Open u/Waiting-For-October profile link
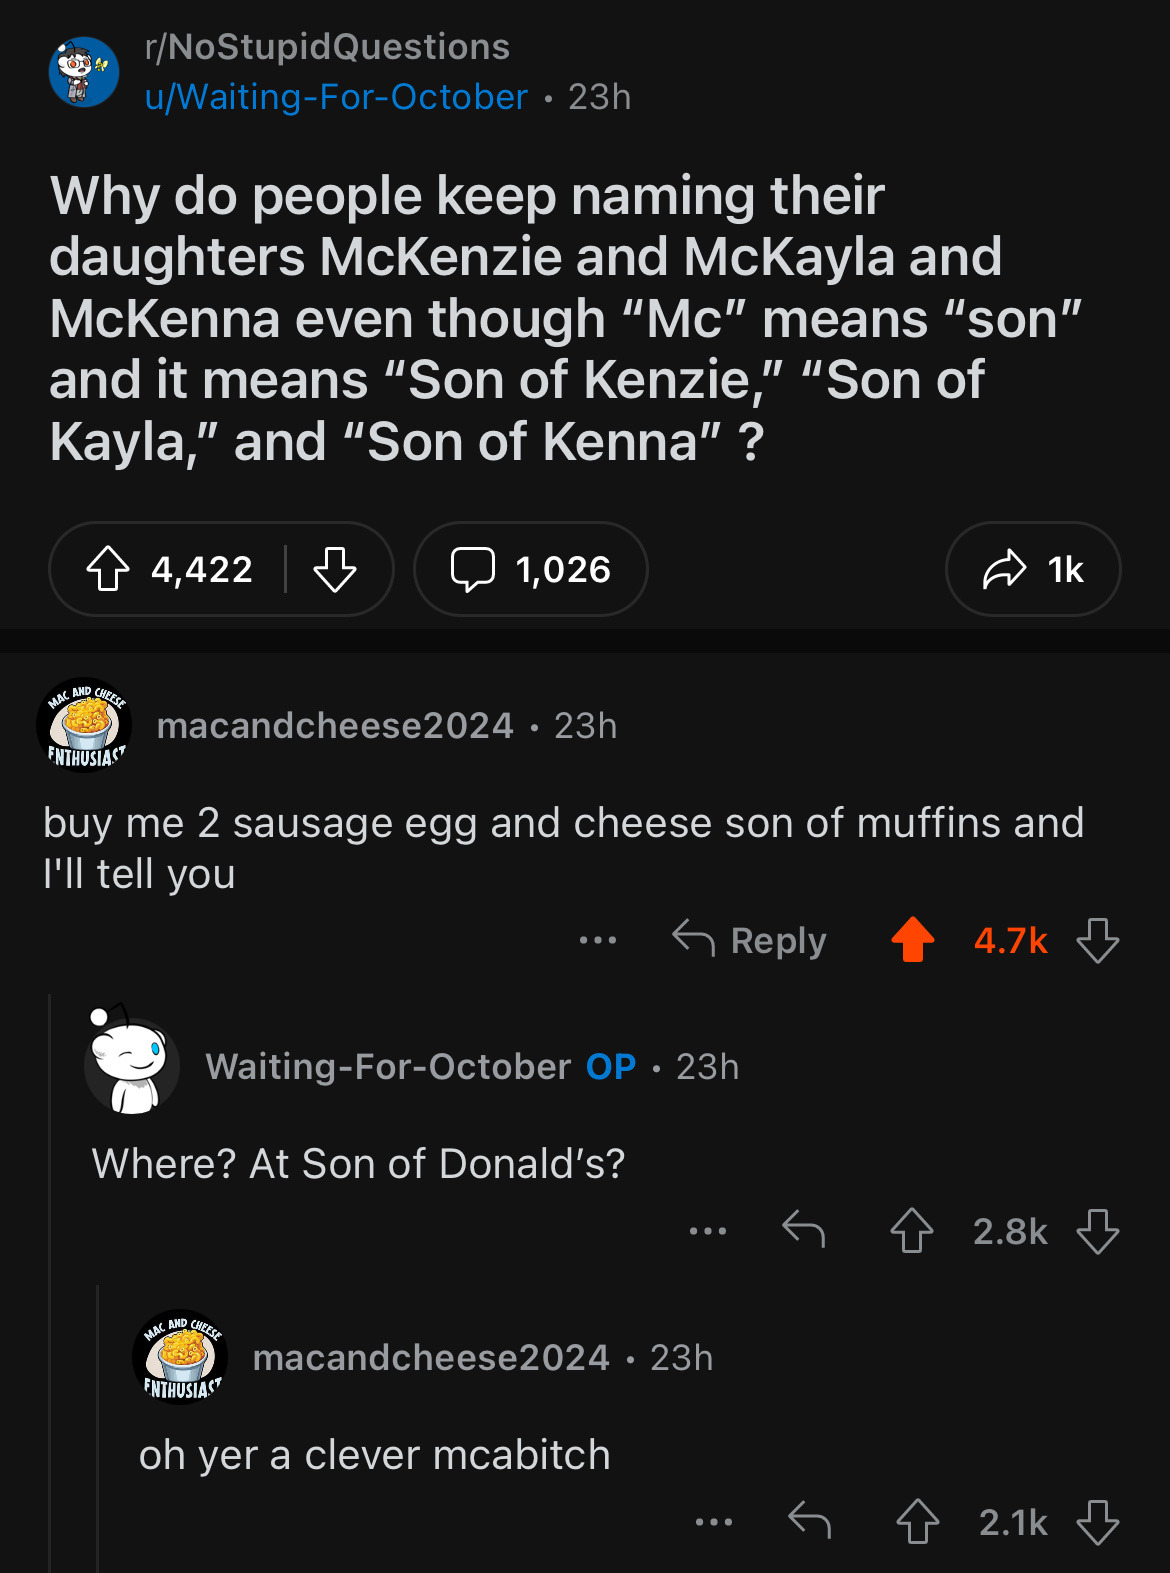Viewport: 1170px width, 1573px height. [x=336, y=97]
